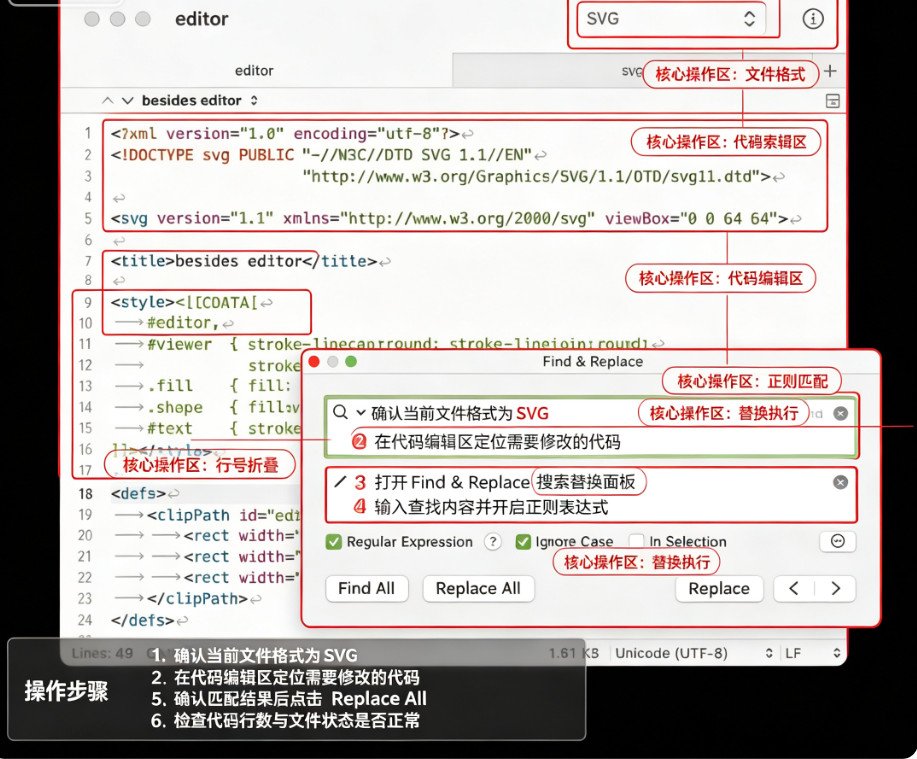Click the svg11.dtd URL line
917x759 pixels.
(536, 176)
